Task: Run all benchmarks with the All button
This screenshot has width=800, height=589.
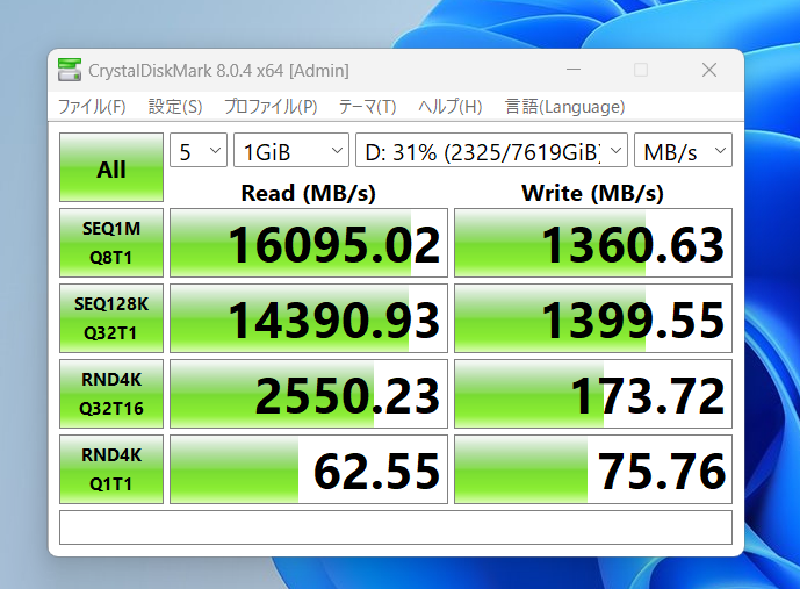Action: pyautogui.click(x=111, y=169)
